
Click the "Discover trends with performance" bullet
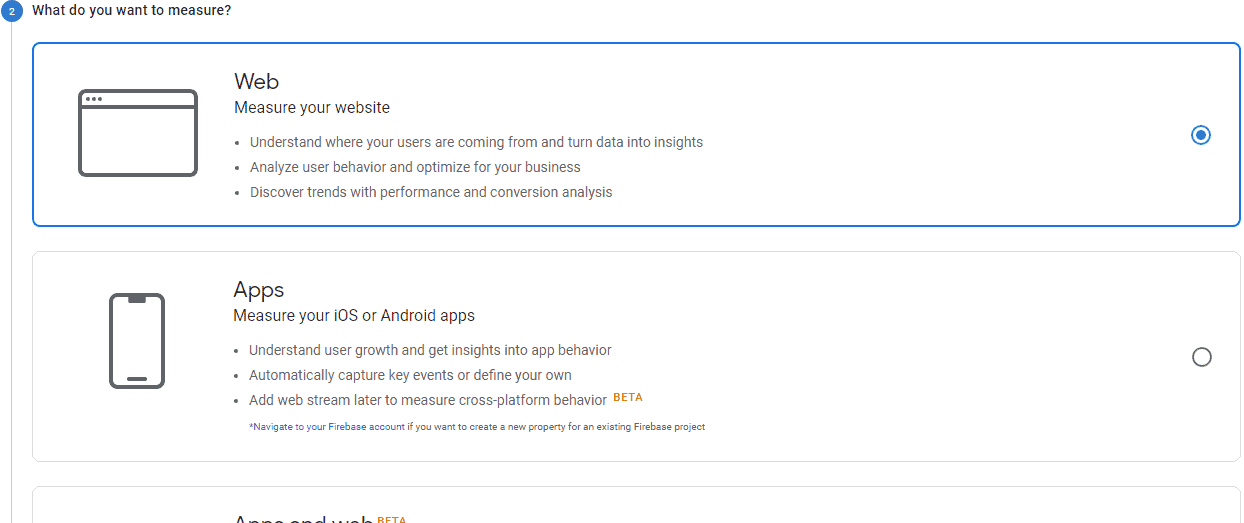coord(431,192)
